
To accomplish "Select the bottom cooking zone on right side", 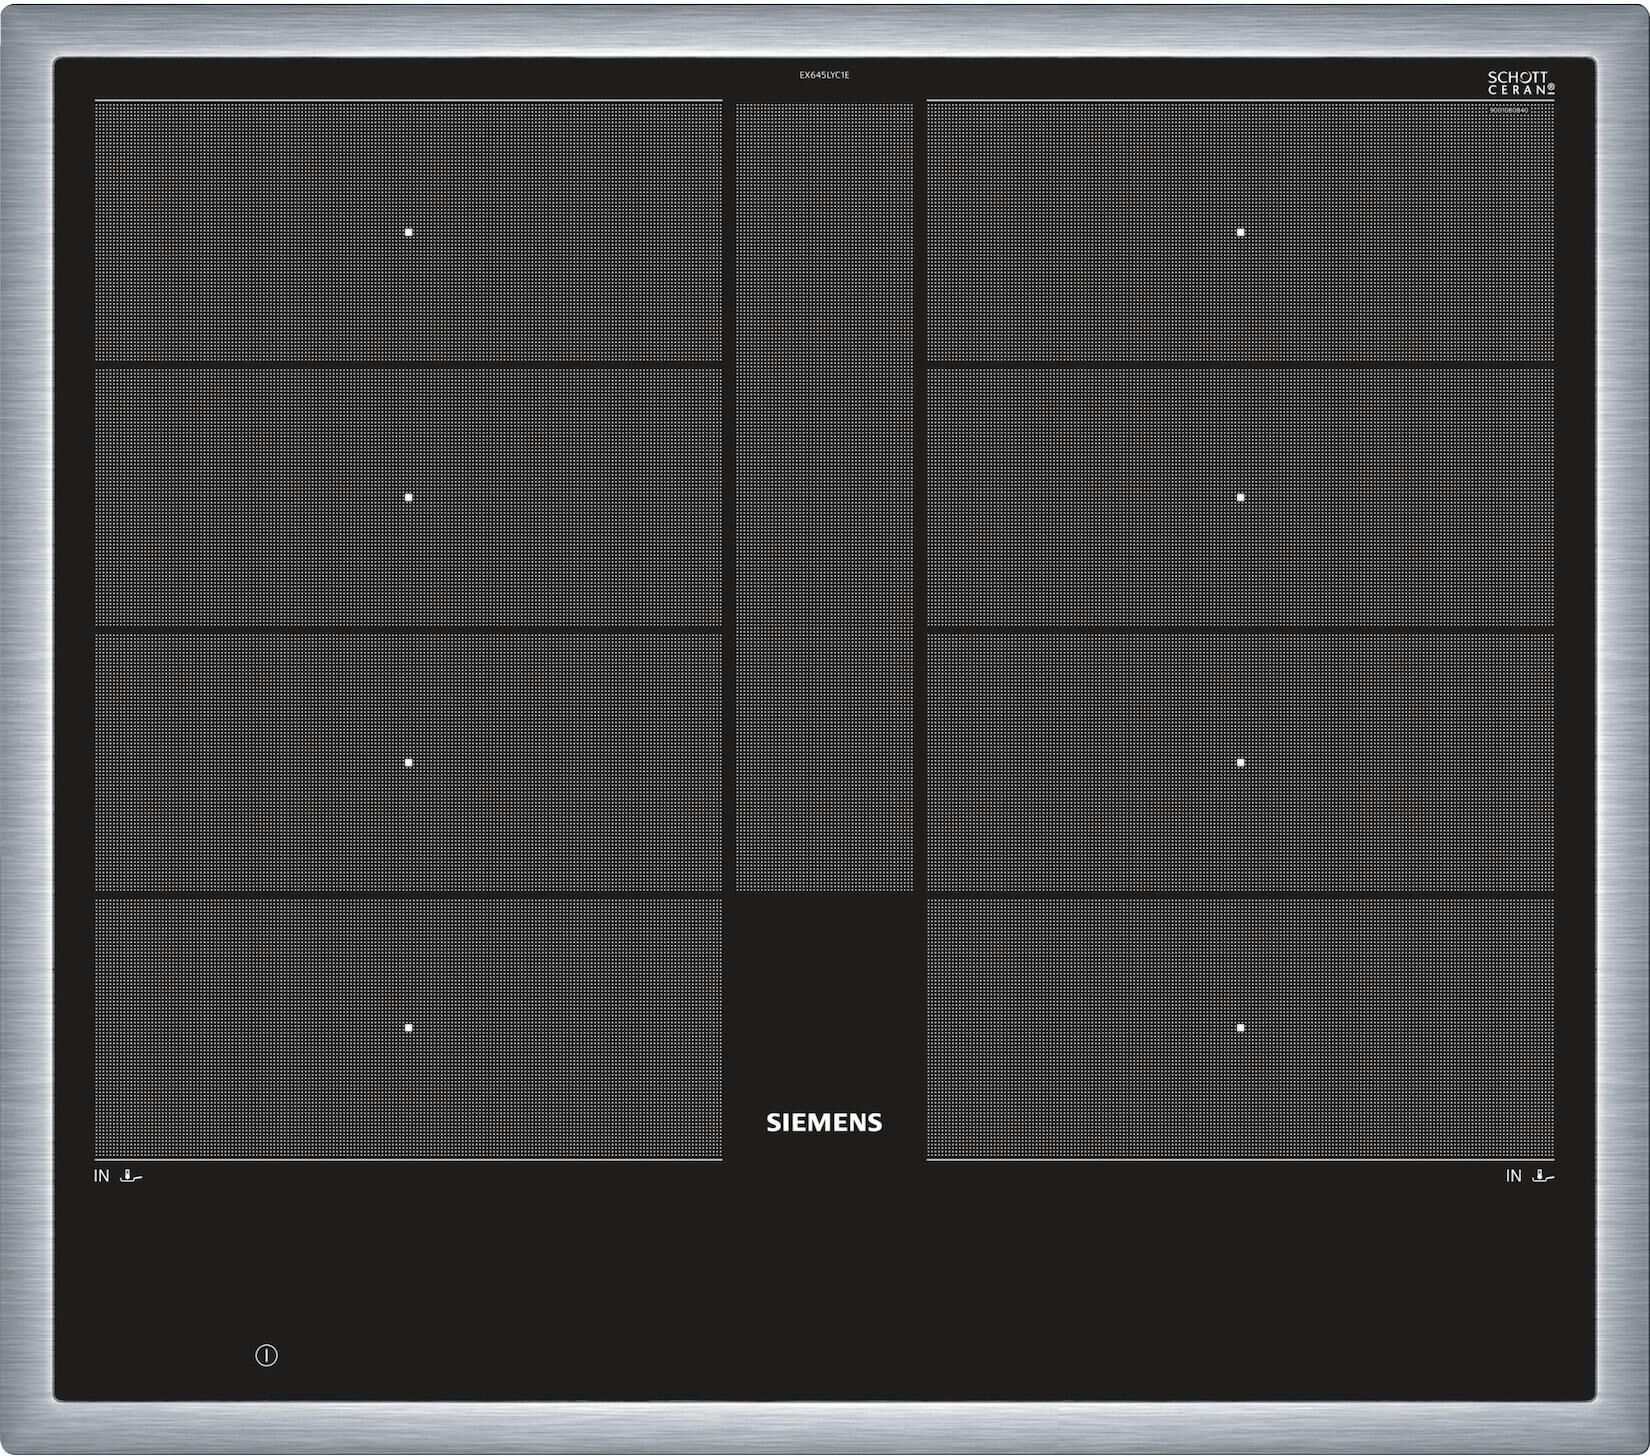I will 1240,1028.
